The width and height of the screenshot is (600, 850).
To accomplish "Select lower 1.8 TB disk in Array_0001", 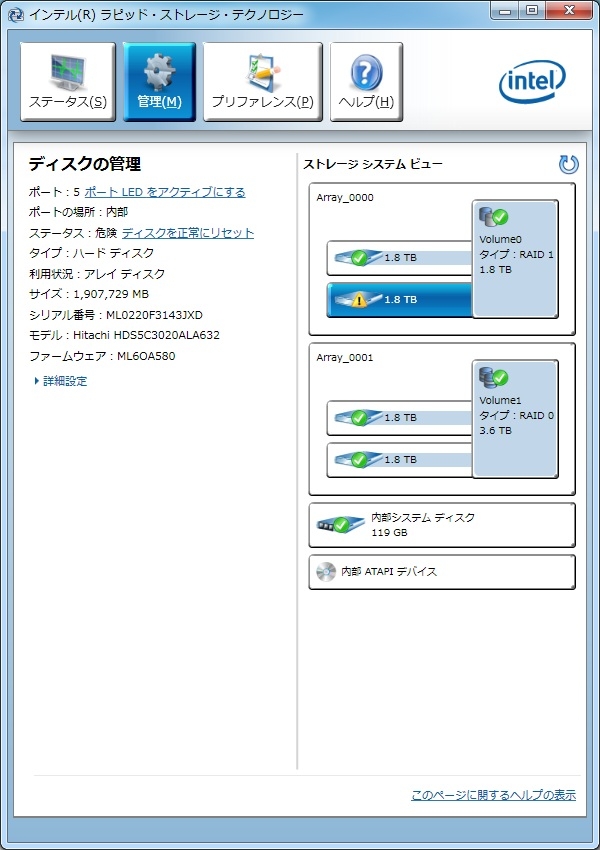I will [x=400, y=460].
